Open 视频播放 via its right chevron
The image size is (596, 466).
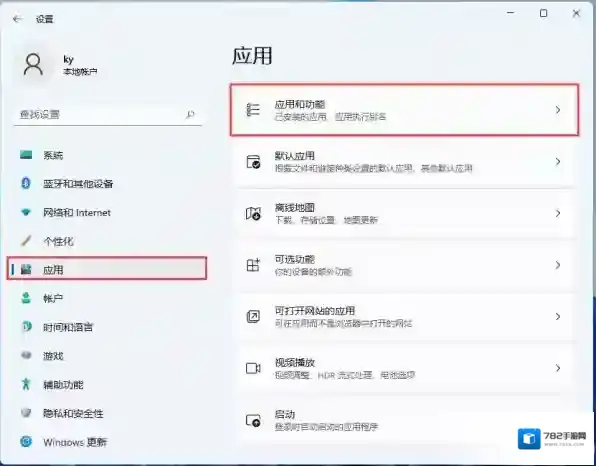click(x=558, y=368)
